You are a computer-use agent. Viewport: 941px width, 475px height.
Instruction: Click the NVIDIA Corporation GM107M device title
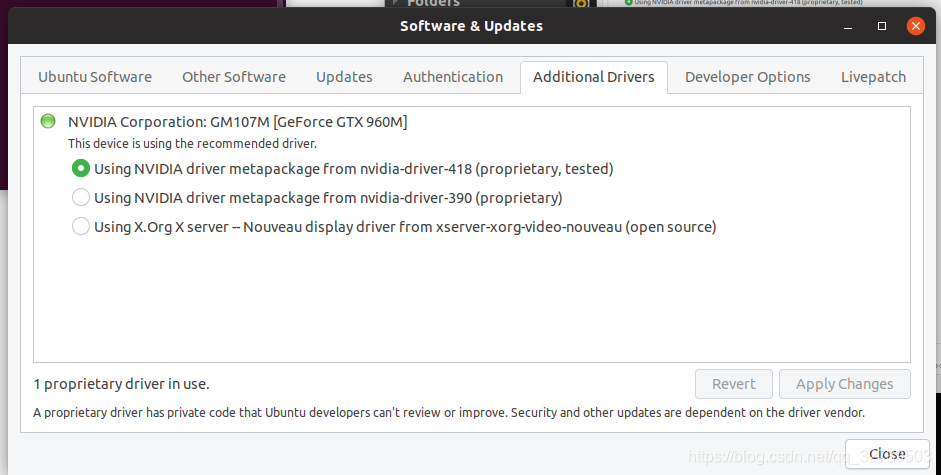tap(238, 122)
